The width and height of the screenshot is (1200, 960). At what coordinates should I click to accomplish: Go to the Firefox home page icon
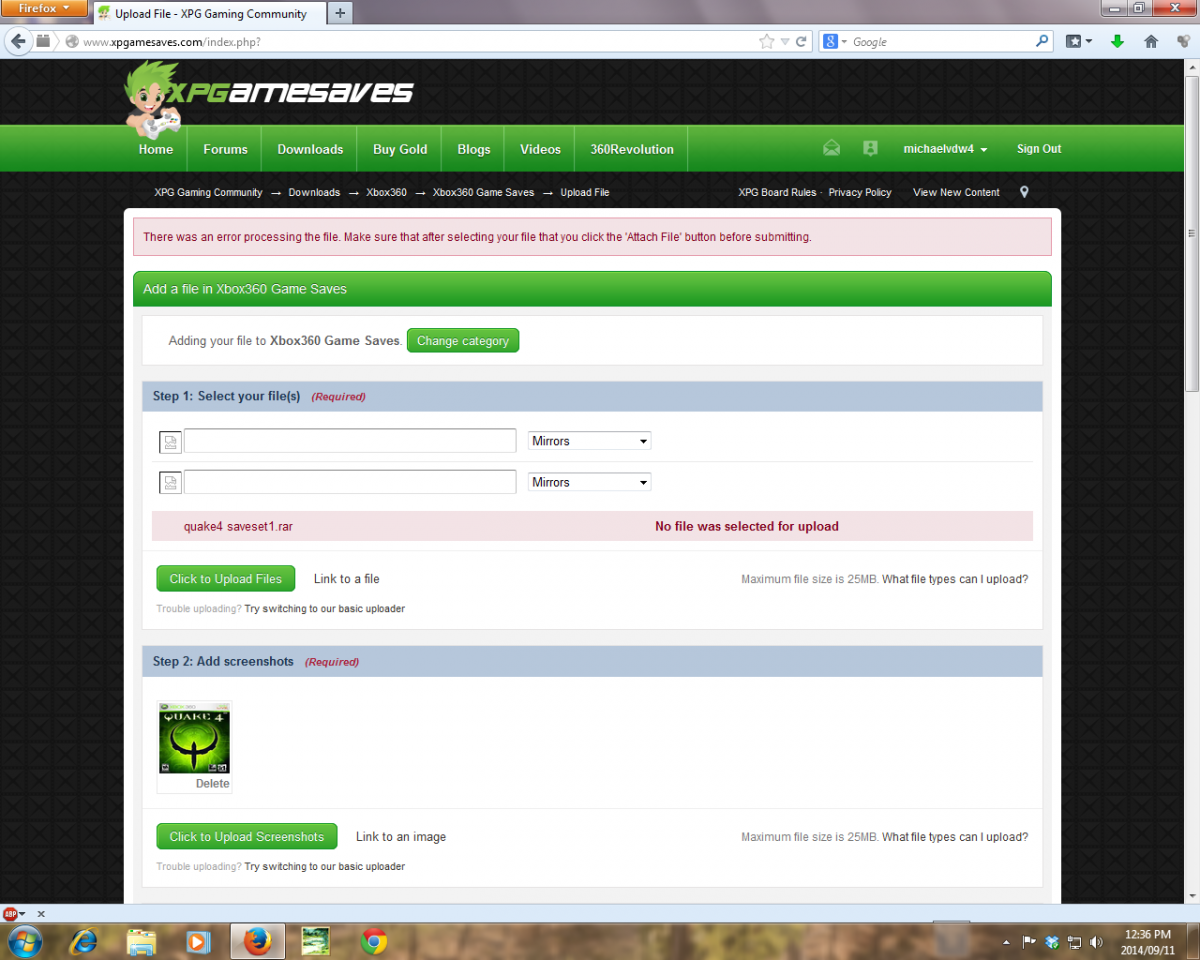pos(1151,42)
